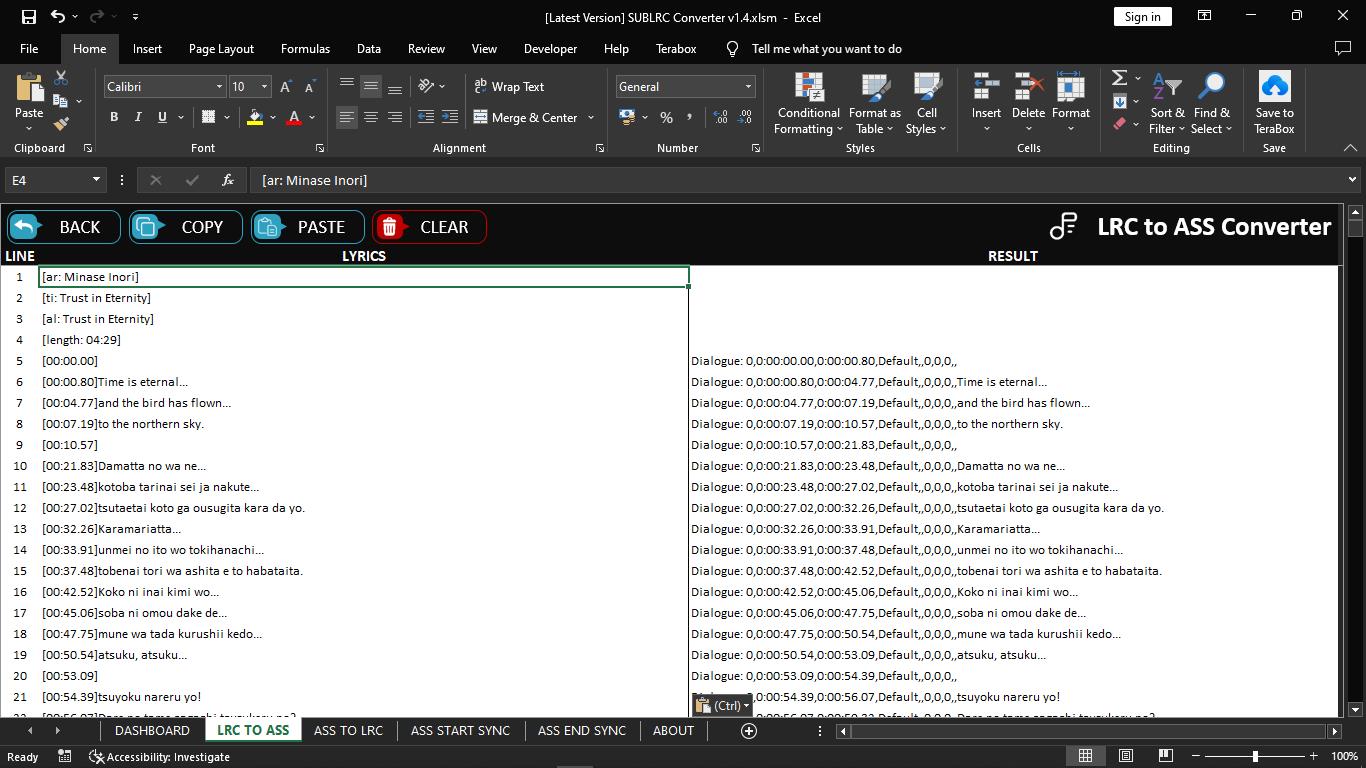
Task: Open Conditional Formatting menu
Action: click(x=809, y=103)
